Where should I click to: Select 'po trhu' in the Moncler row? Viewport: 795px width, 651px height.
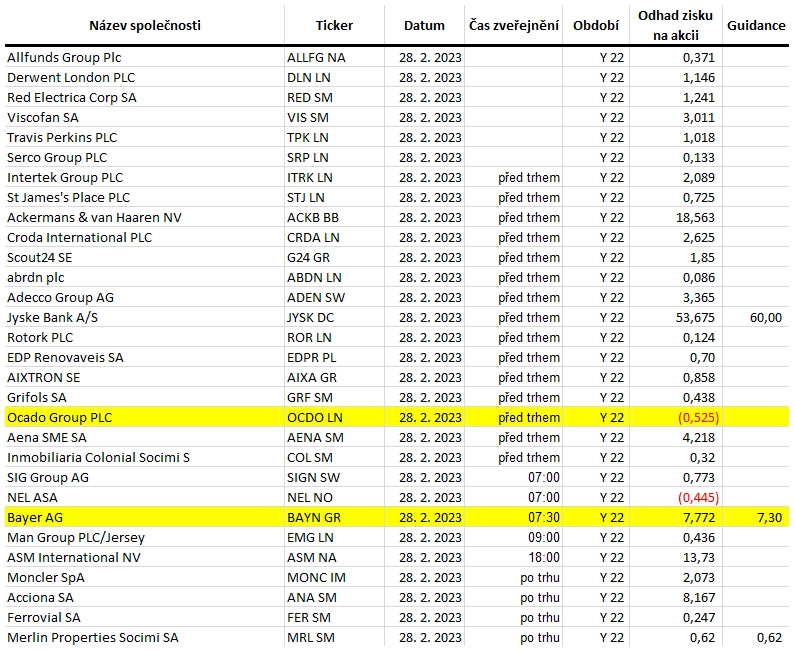[x=540, y=578]
